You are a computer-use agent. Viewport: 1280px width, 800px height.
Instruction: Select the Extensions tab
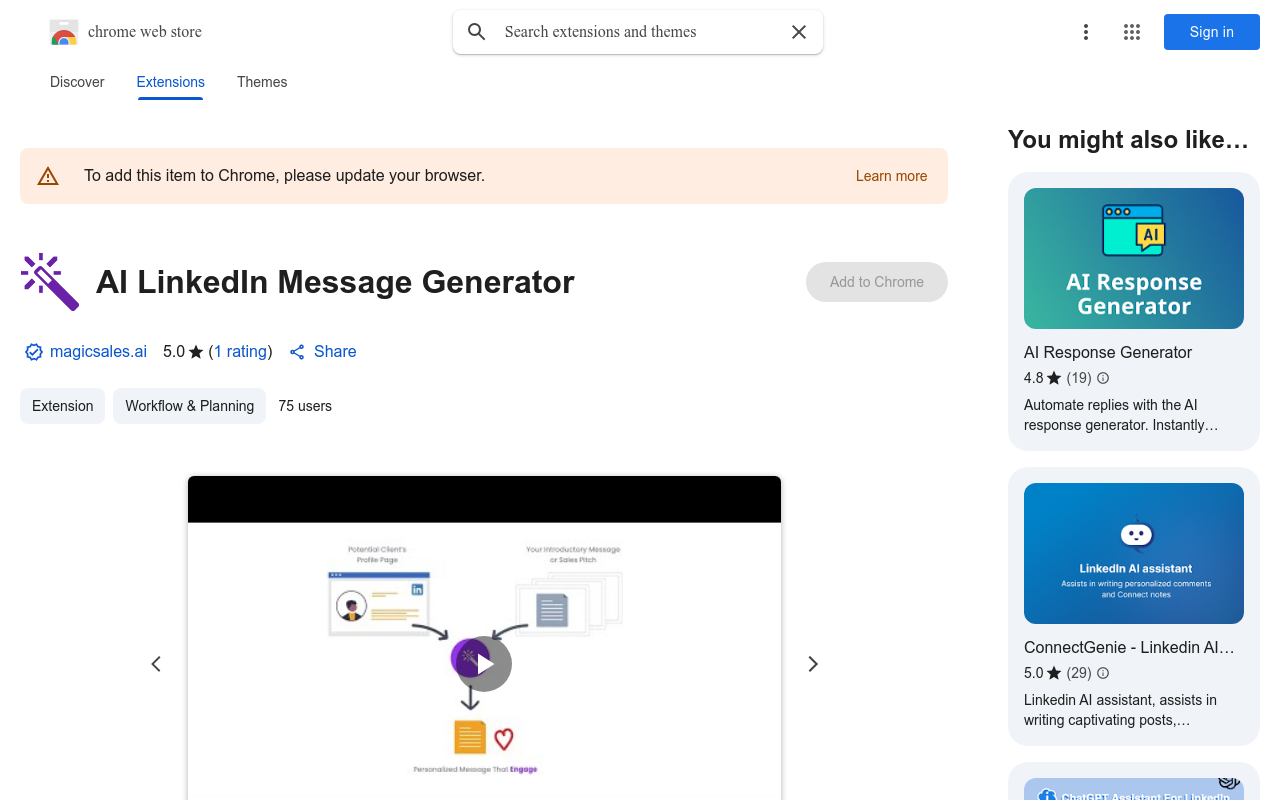171,82
